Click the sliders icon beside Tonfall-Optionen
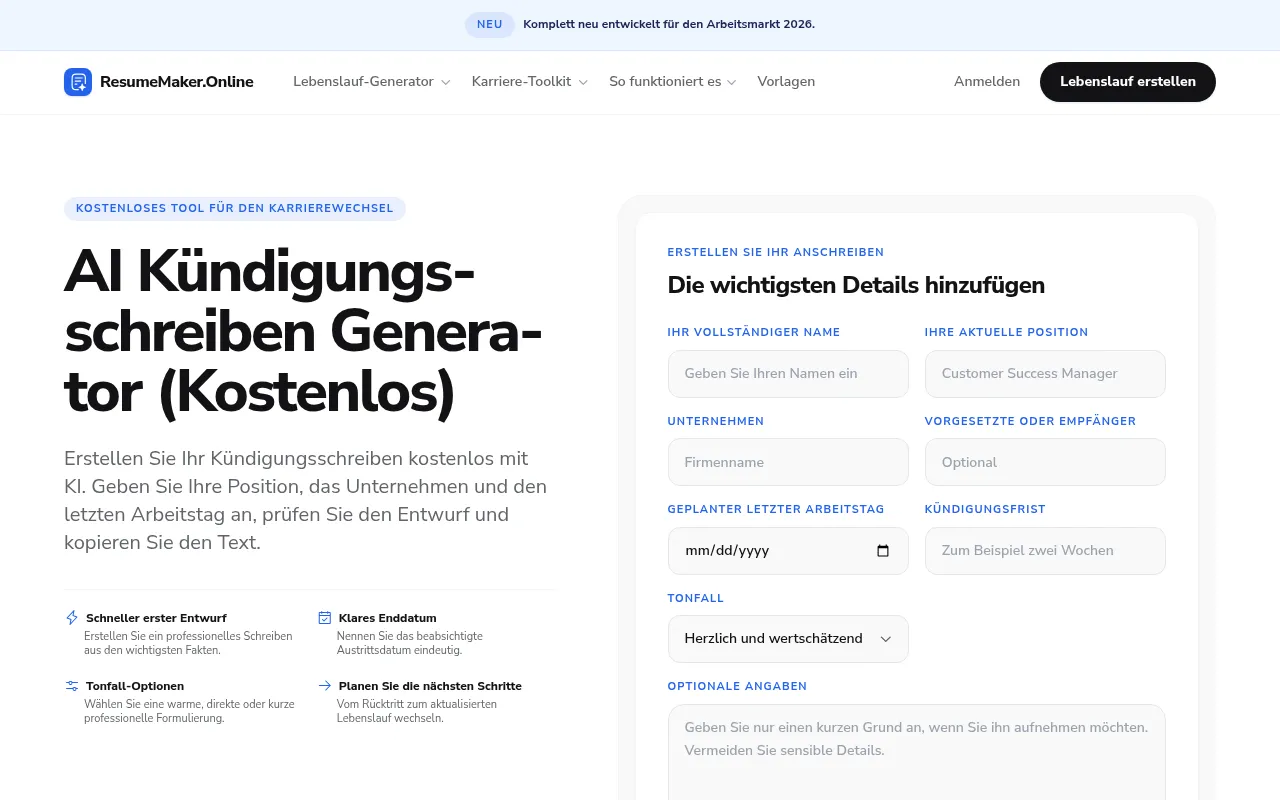 (x=72, y=686)
